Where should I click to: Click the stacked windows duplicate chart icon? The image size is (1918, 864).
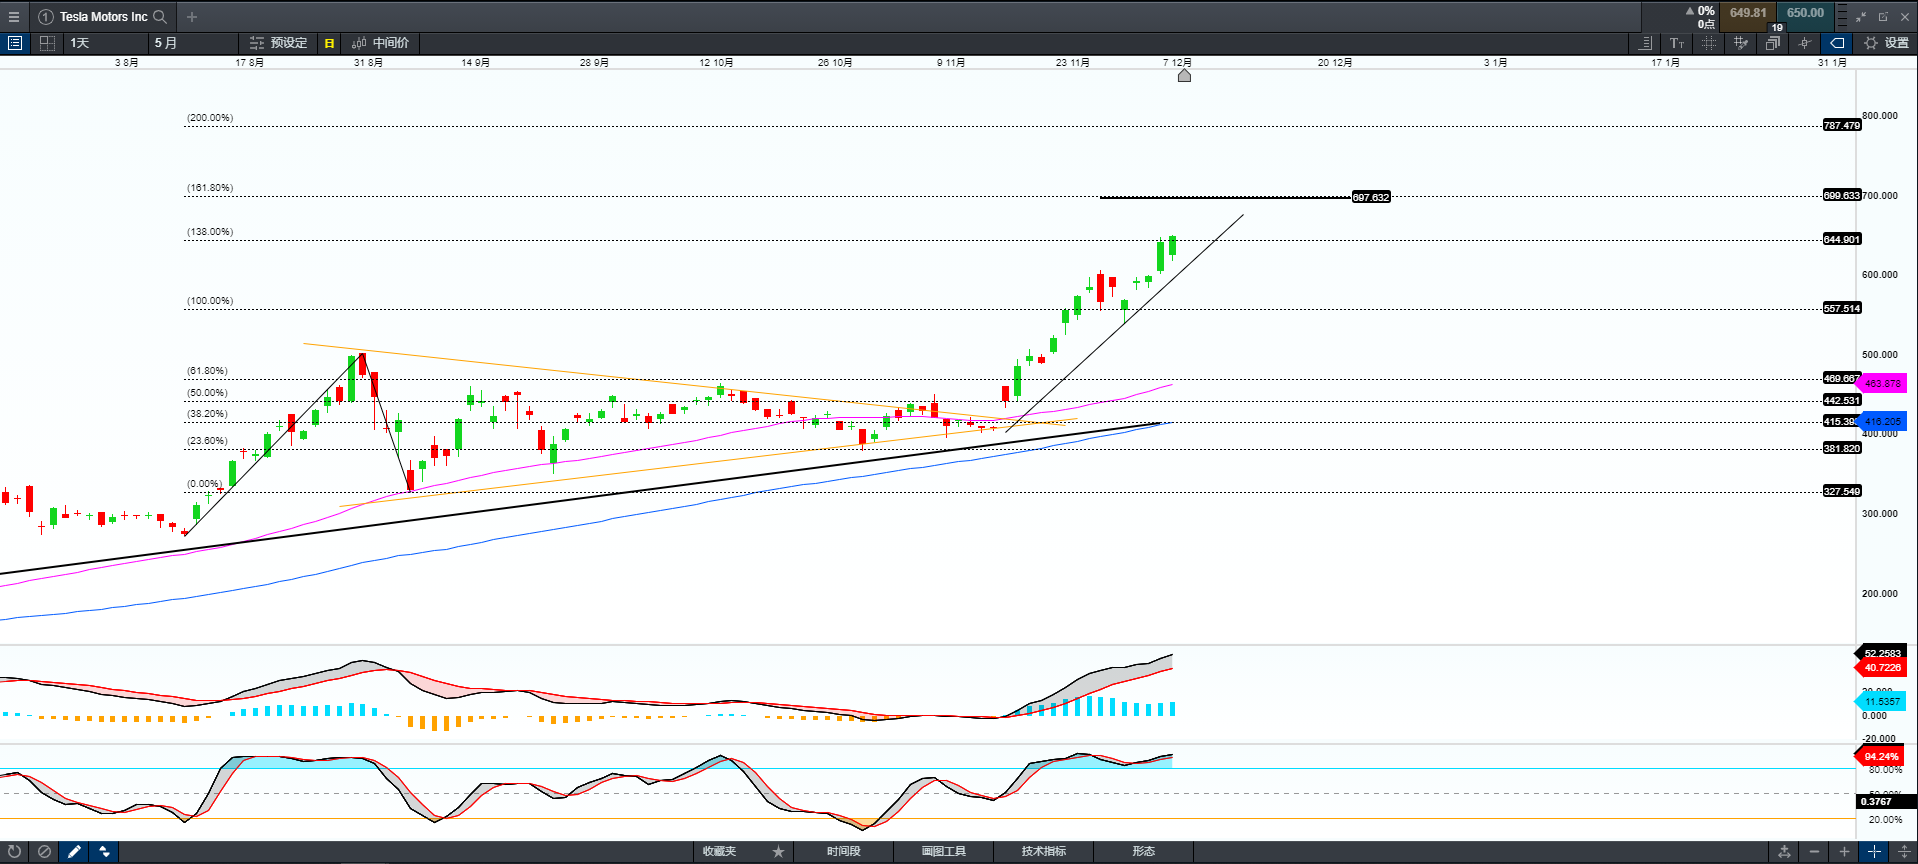pyautogui.click(x=1773, y=43)
